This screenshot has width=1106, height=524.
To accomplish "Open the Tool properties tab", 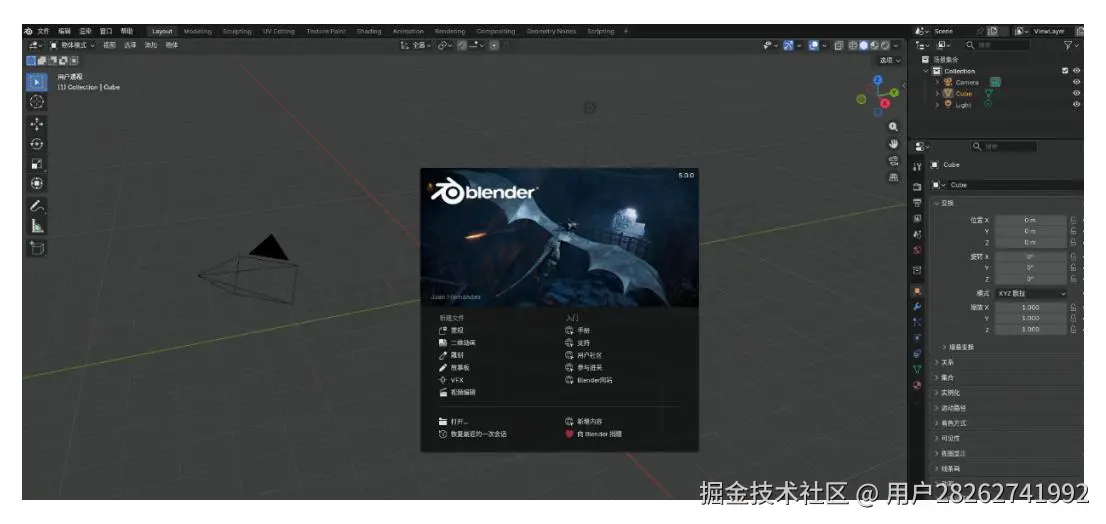I will 917,167.
